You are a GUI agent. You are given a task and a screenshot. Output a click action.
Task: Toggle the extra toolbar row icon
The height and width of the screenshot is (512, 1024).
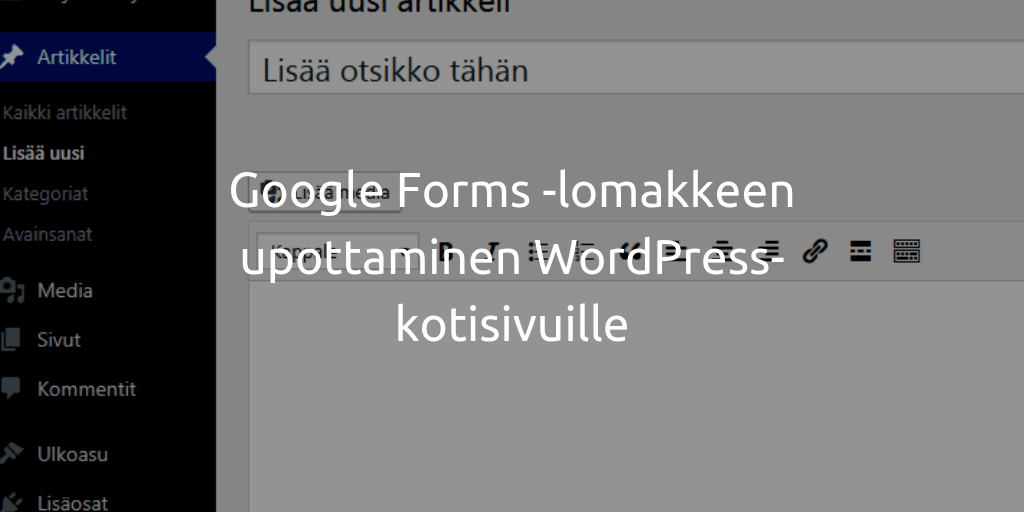pos(906,251)
